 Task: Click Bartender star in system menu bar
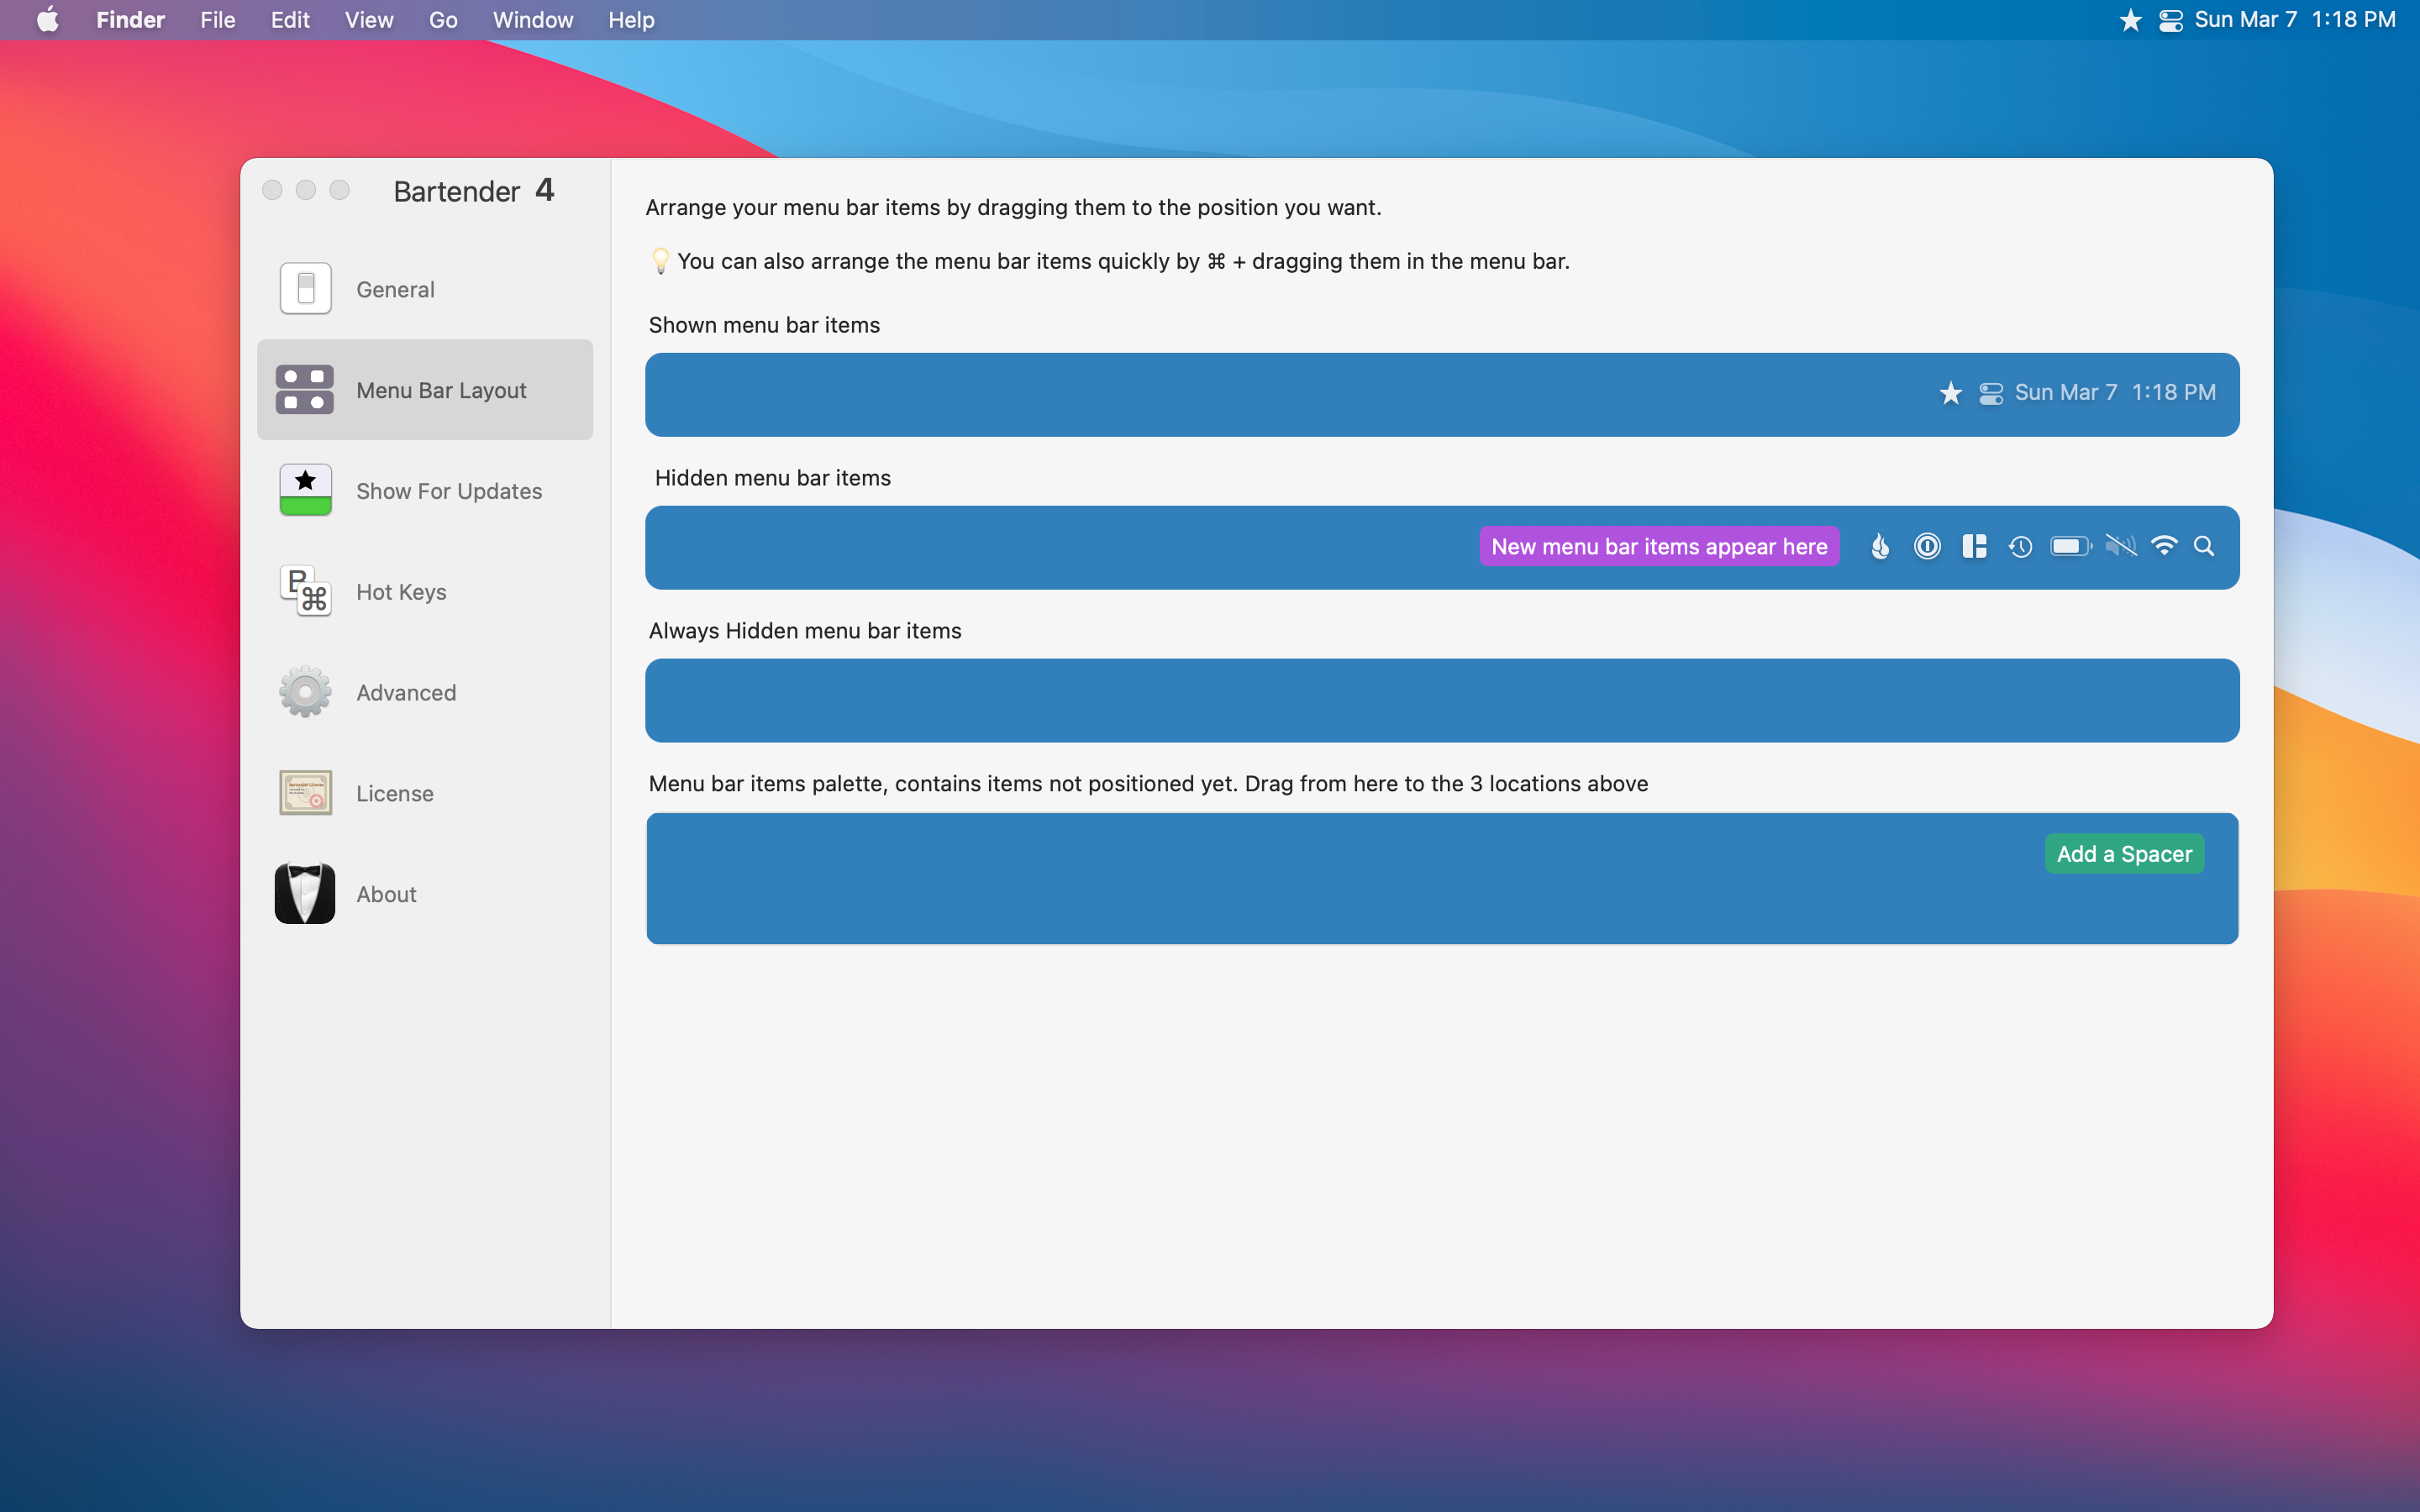pos(2130,20)
